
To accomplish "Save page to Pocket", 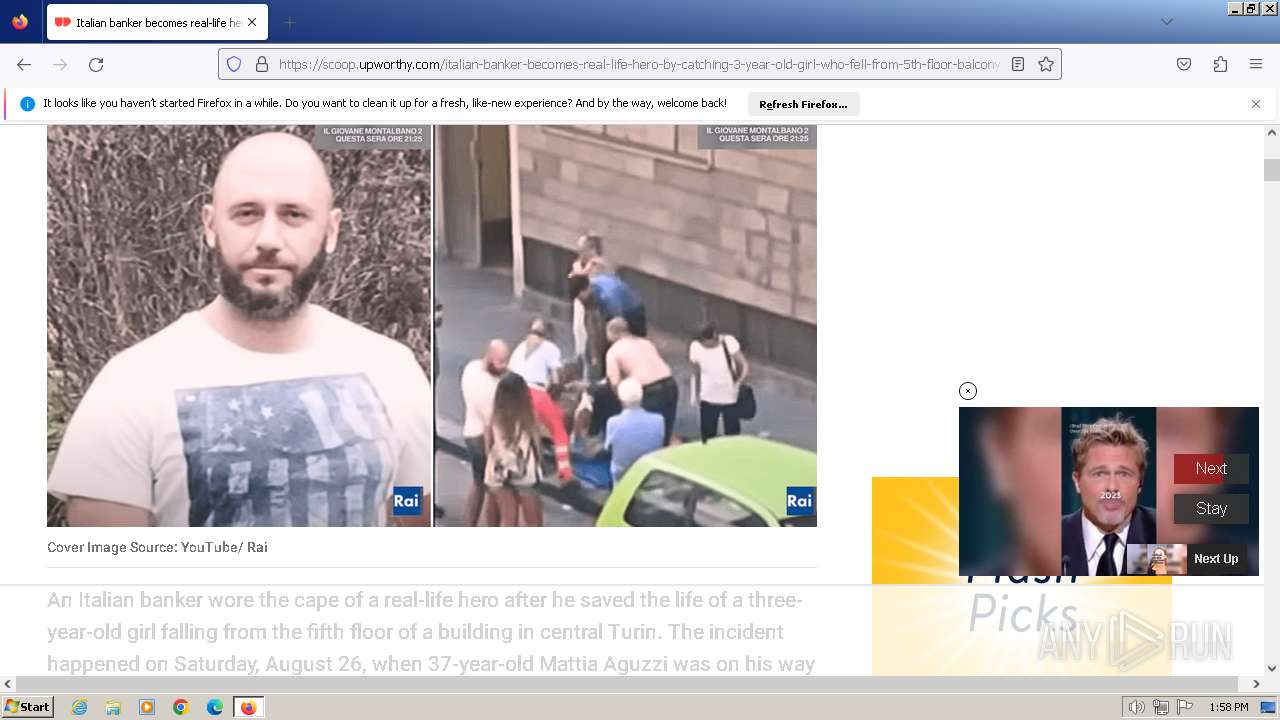I will (1184, 64).
